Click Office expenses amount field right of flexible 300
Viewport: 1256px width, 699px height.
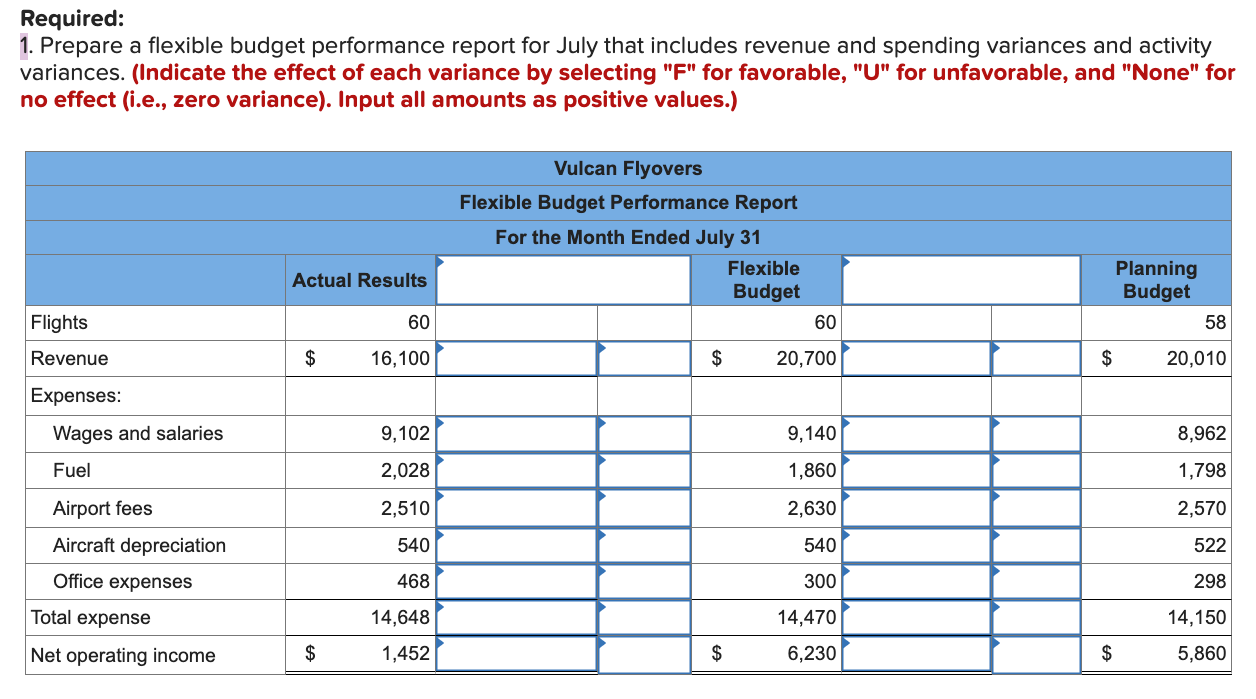click(916, 581)
